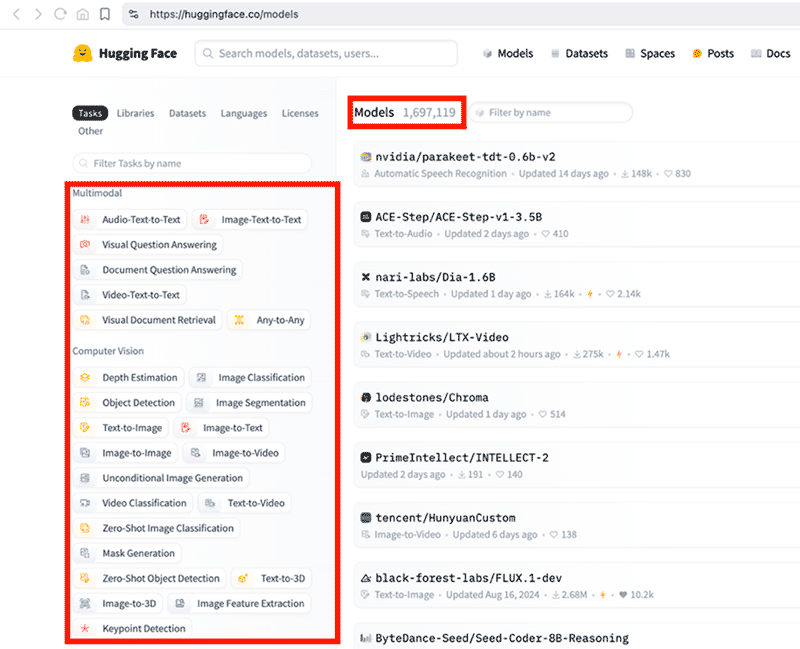Open Posts in the top navigation
This screenshot has width=800, height=649.
point(713,53)
